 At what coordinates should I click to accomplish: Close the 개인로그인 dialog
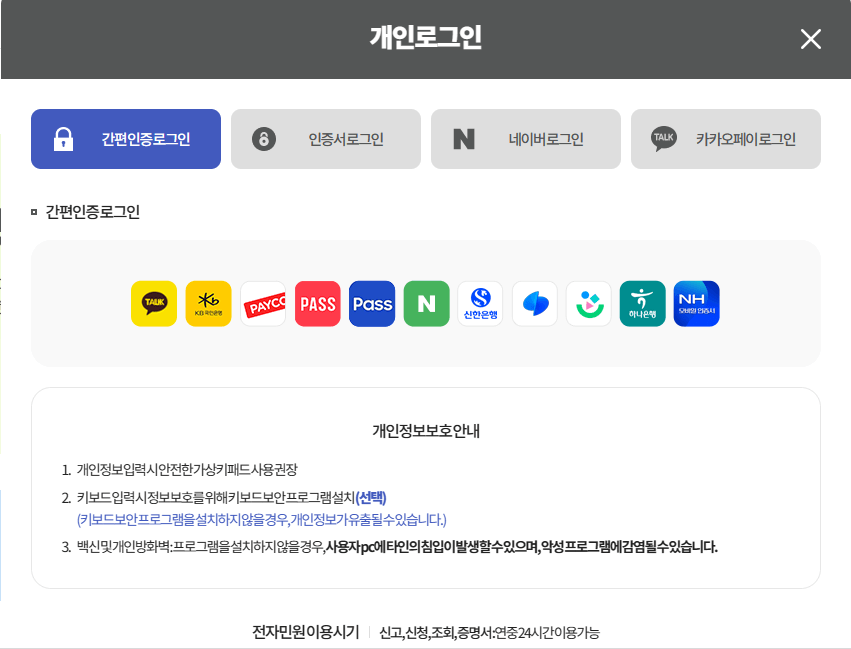coord(811,39)
